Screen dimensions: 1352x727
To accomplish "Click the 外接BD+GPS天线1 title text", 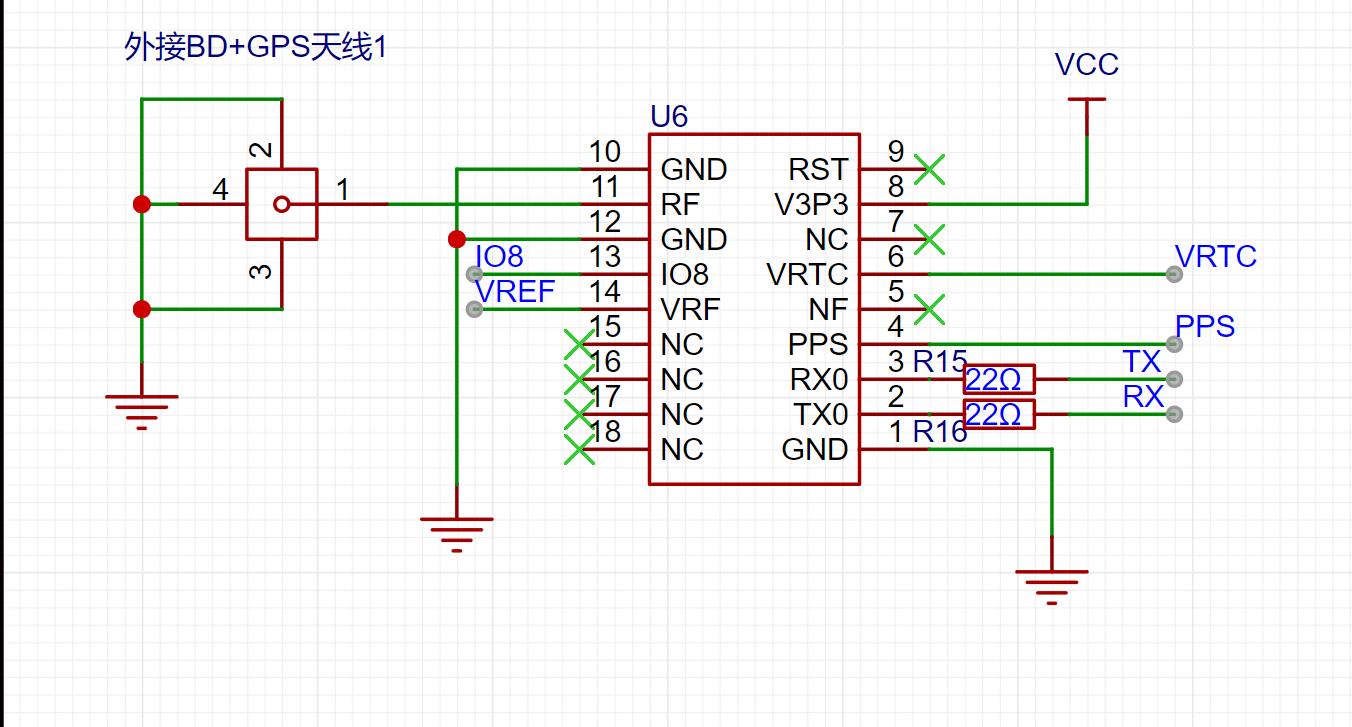I will 255,48.
